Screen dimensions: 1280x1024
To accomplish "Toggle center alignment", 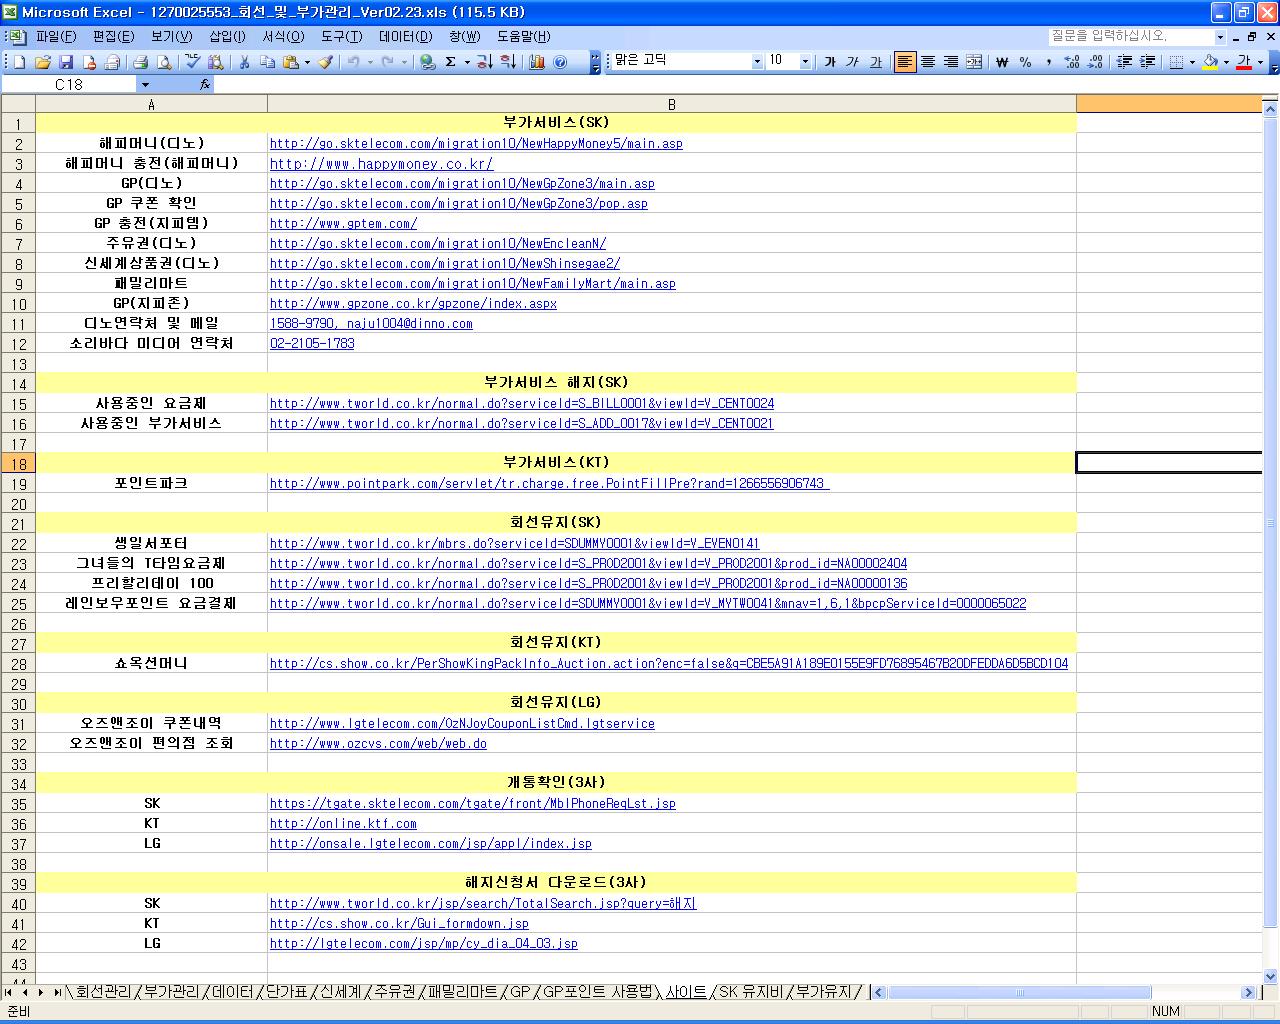I will click(x=928, y=62).
